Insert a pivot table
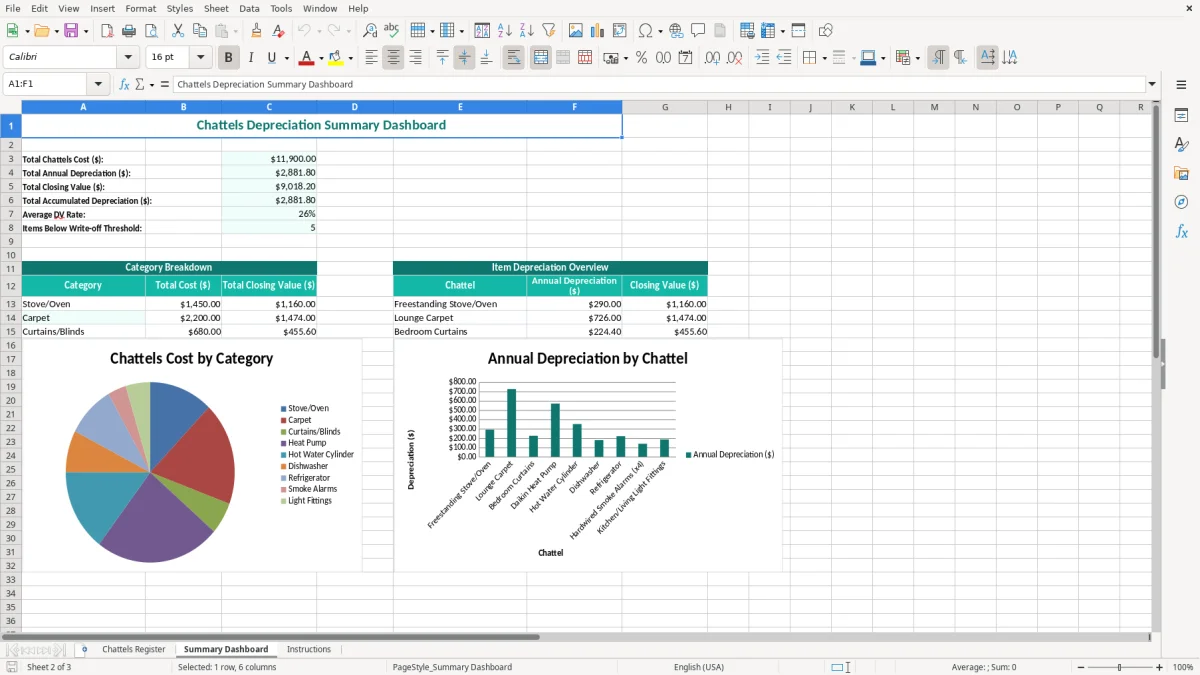 [x=620, y=31]
